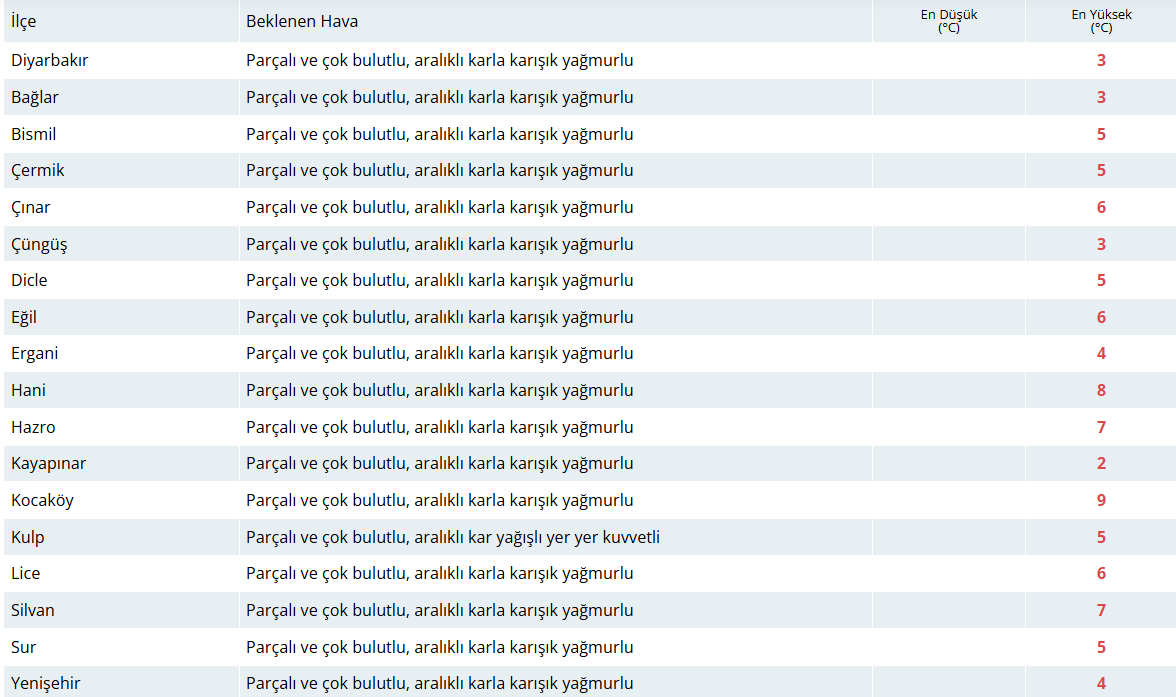This screenshot has height=697, width=1176.
Task: Open the Çermik forecast entry
Action: (x=38, y=170)
